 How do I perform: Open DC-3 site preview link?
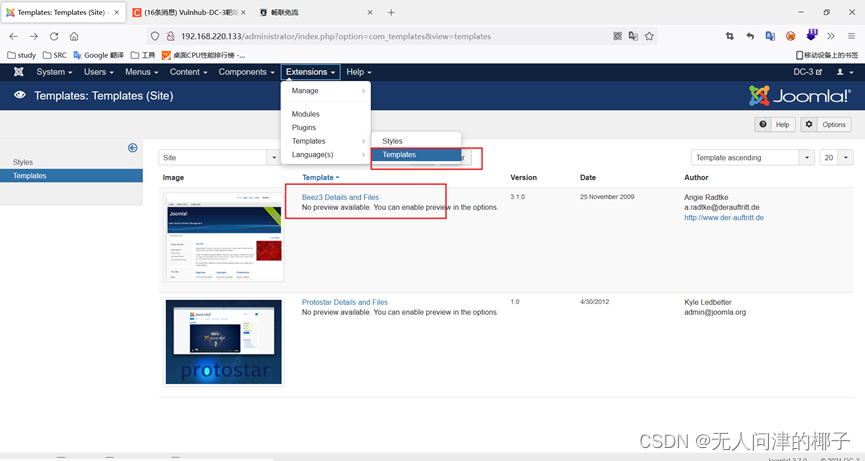(x=808, y=72)
